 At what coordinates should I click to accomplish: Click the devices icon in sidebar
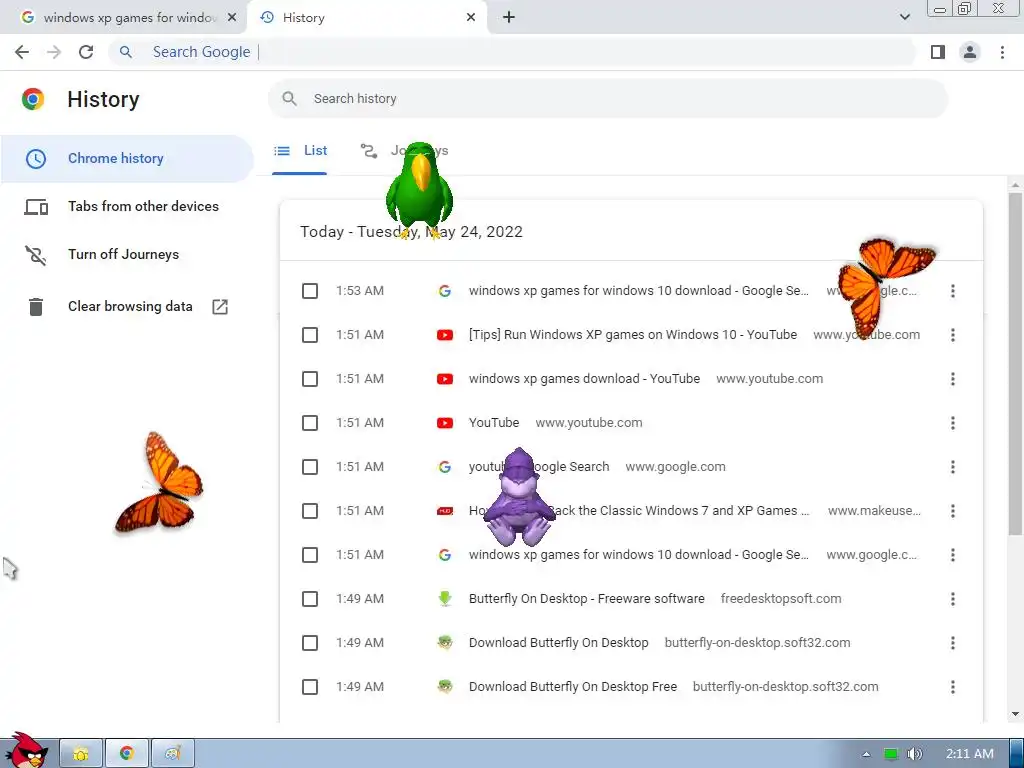36,207
